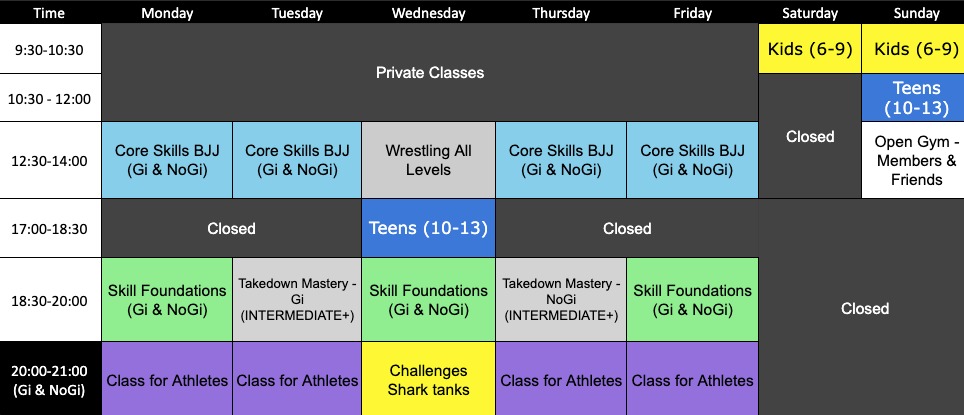The height and width of the screenshot is (415, 964).
Task: Click Tuesday's Takedown Mastery - Gi class
Action: (x=297, y=299)
